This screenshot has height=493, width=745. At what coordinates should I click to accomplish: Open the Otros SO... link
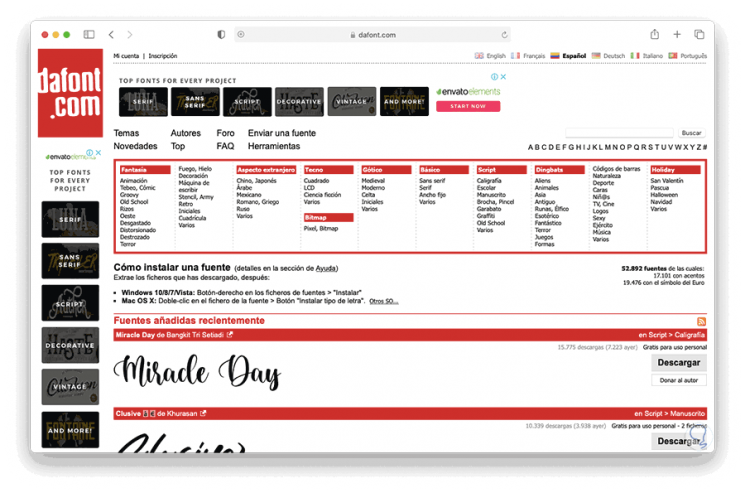click(x=384, y=301)
